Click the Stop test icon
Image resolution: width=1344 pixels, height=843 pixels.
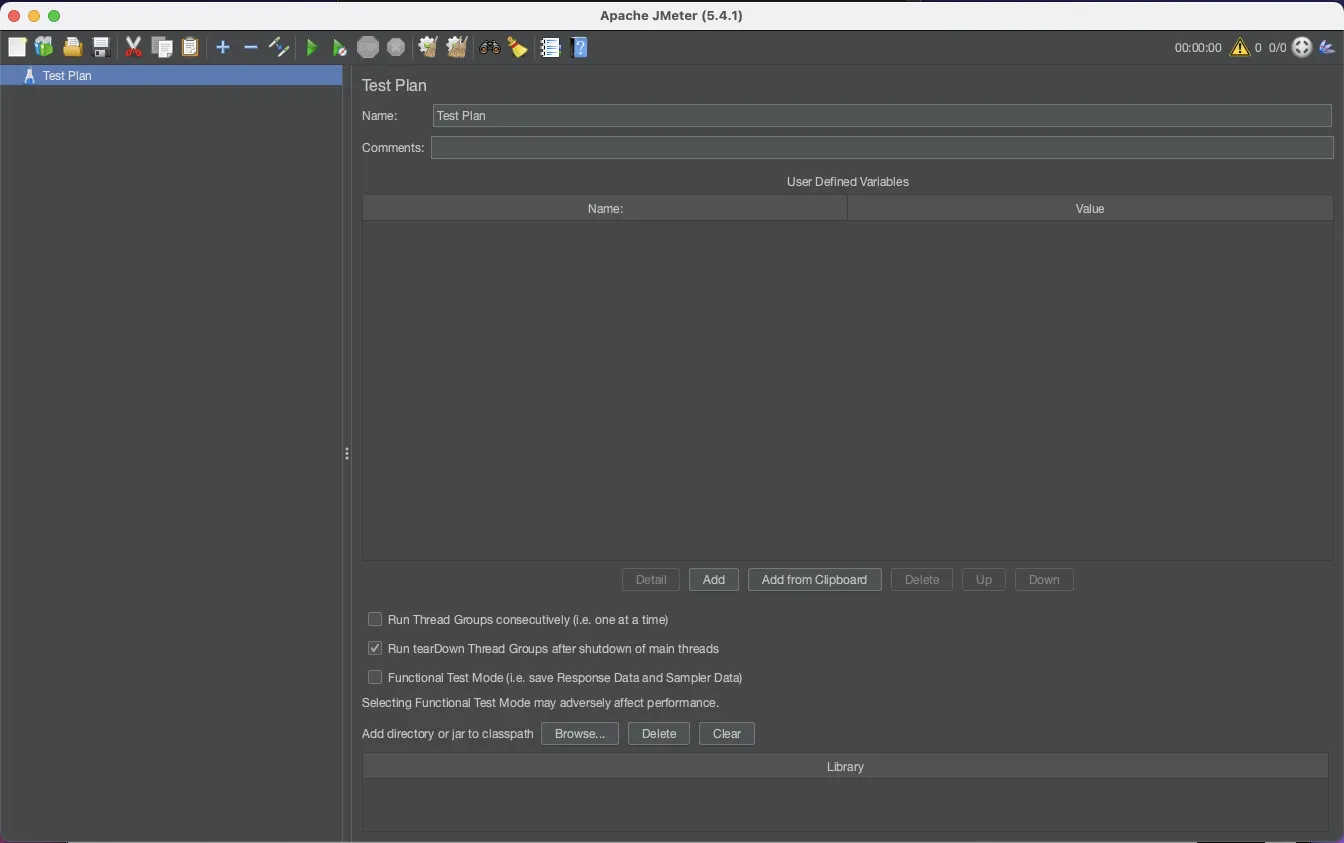[x=368, y=47]
